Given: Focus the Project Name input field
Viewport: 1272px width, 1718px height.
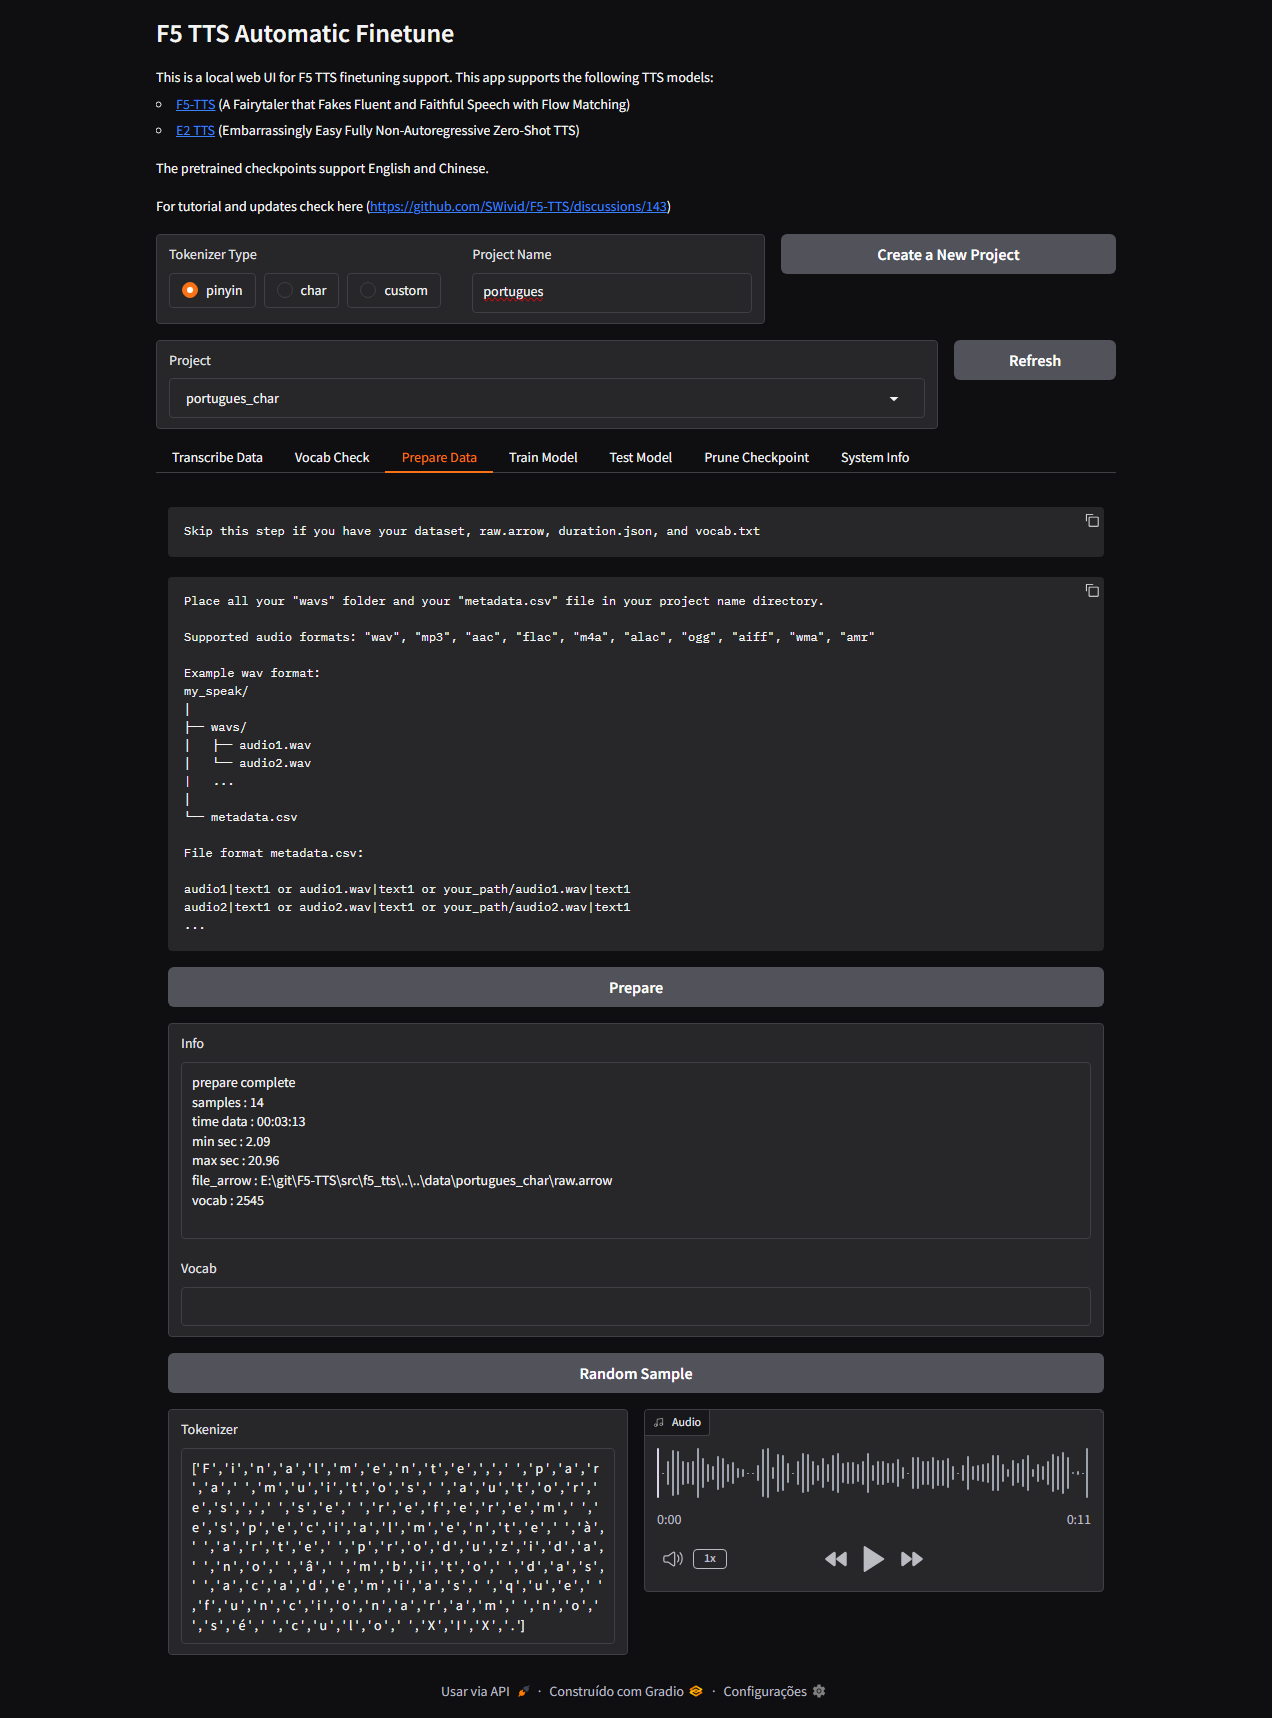Looking at the screenshot, I should (x=612, y=292).
